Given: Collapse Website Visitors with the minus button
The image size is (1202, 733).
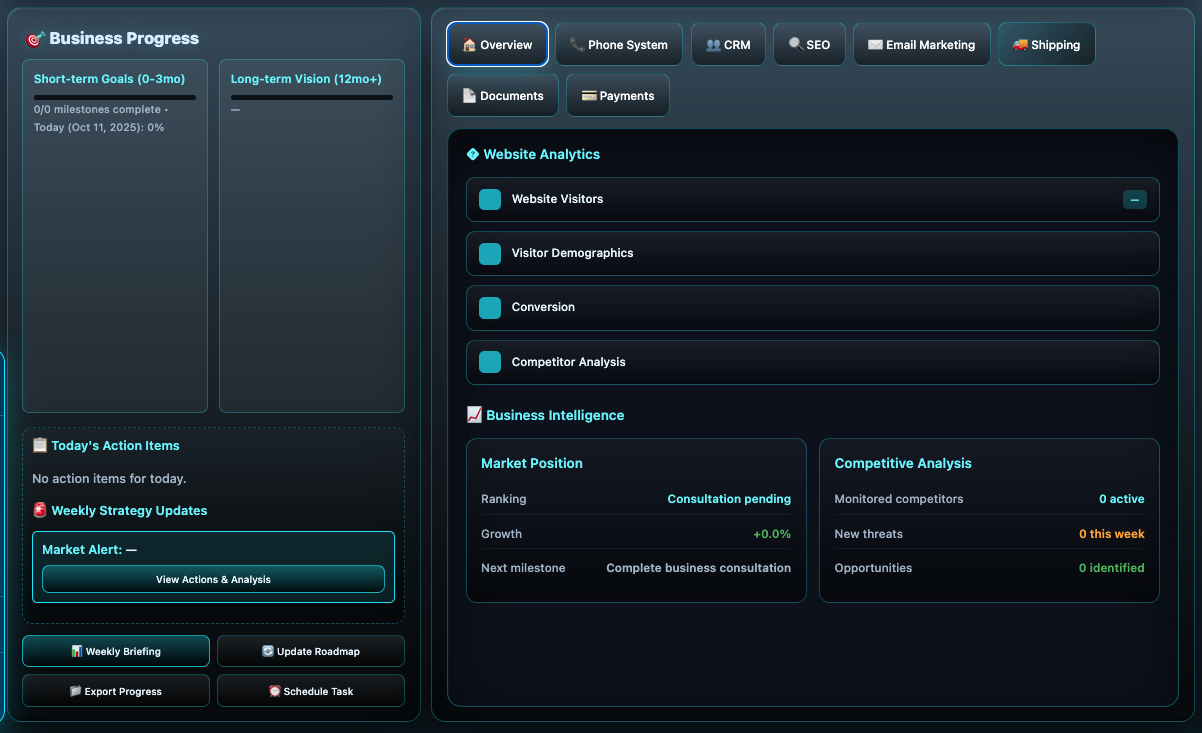Looking at the screenshot, I should [1134, 200].
